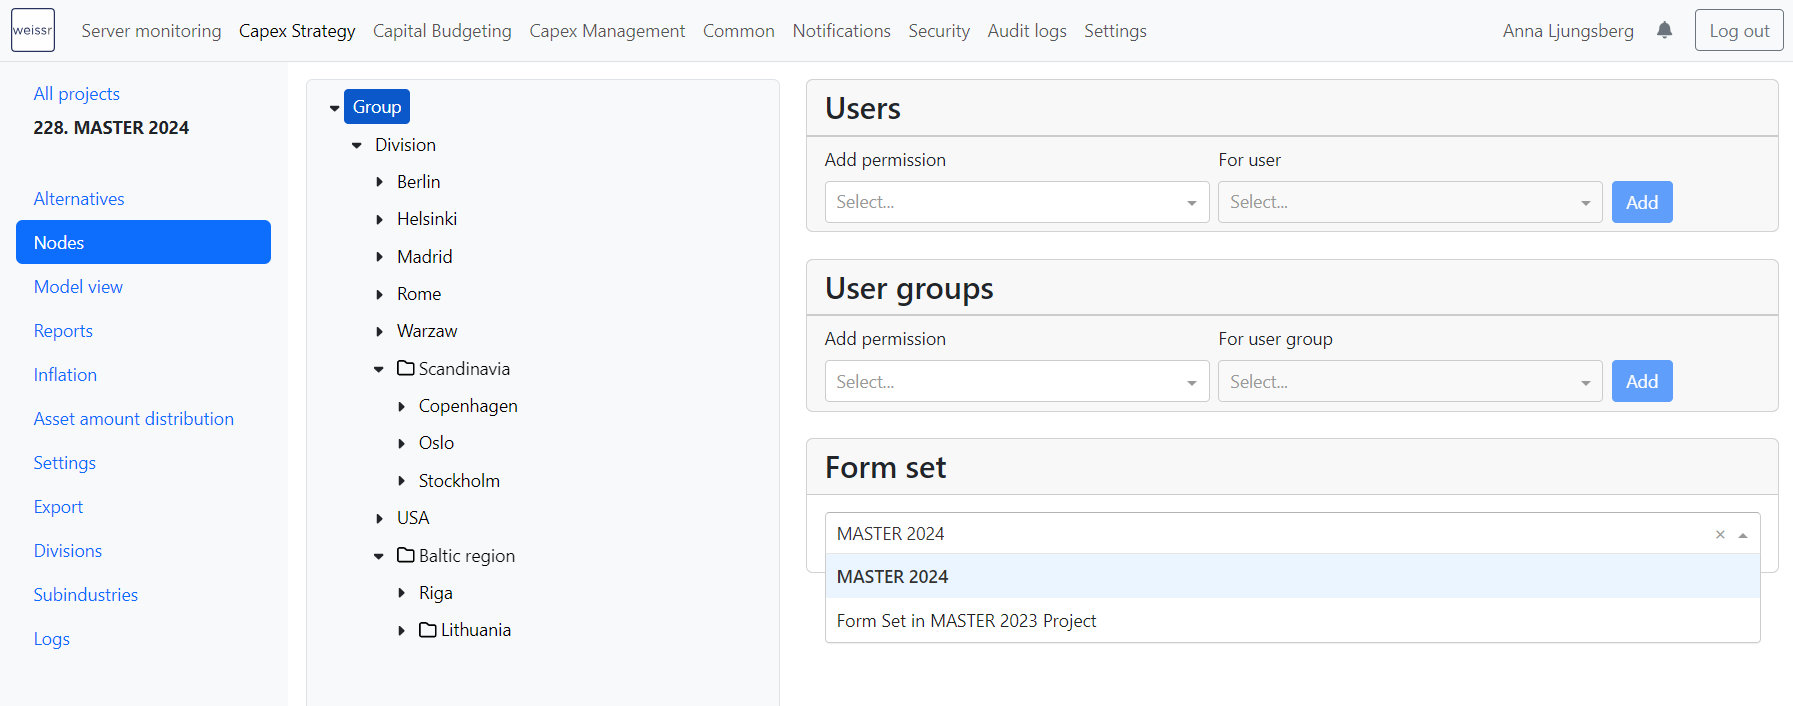
Task: Expand the Helsinki node arrow
Action: (x=380, y=219)
